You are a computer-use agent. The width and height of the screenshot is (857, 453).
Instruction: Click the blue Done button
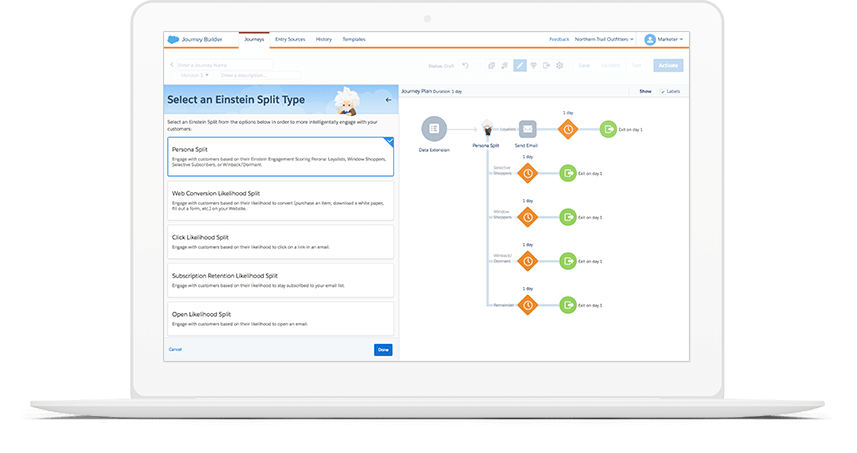[x=383, y=349]
